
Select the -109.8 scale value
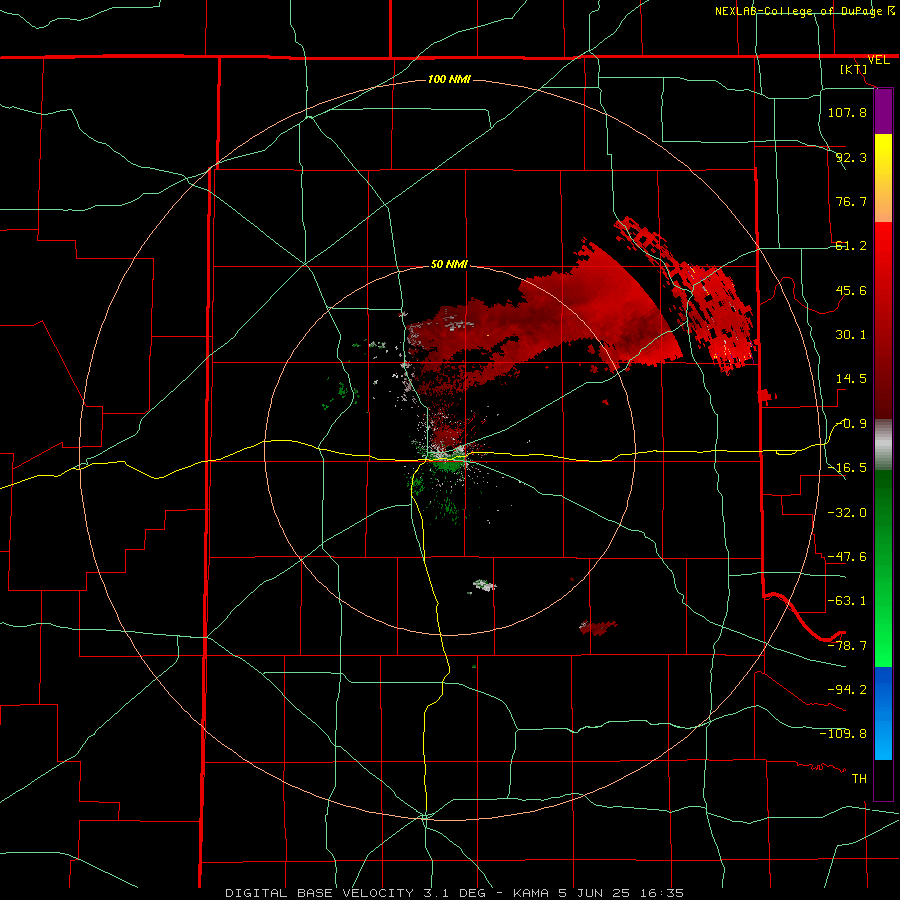[x=843, y=734]
